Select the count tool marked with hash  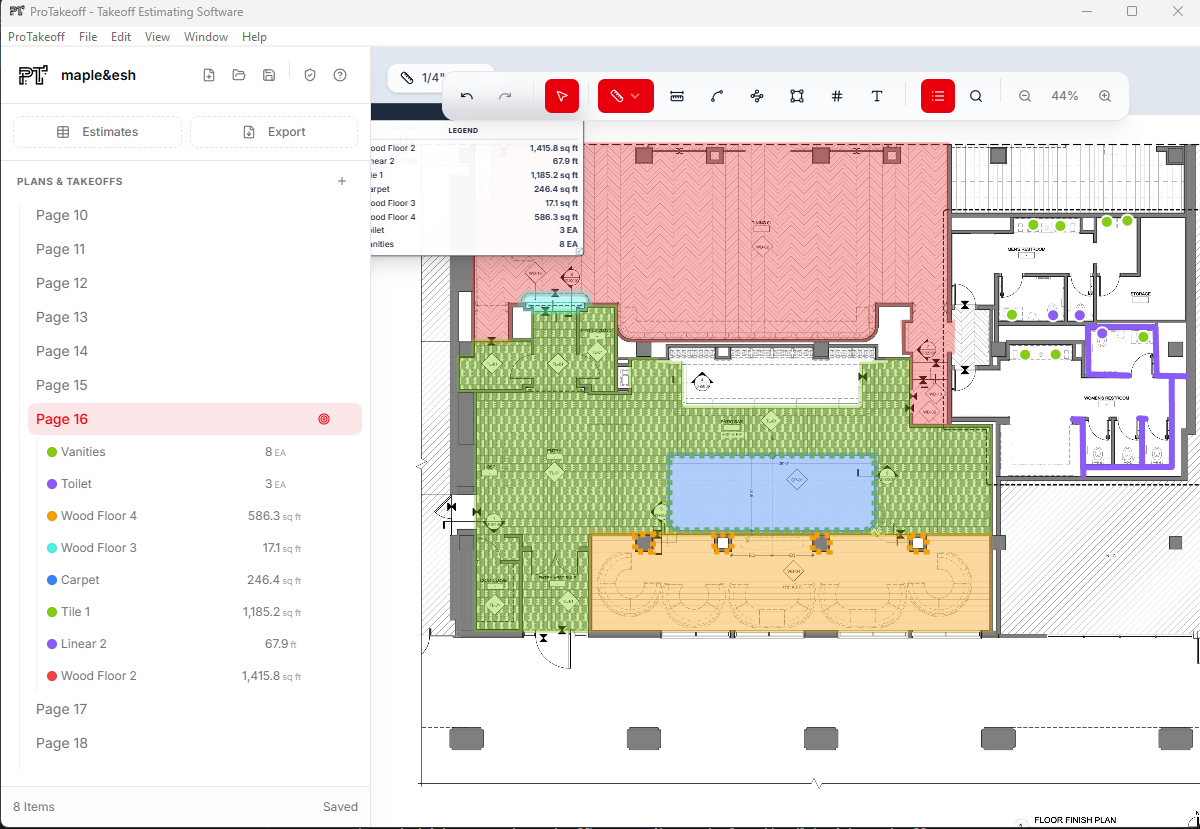(x=837, y=96)
